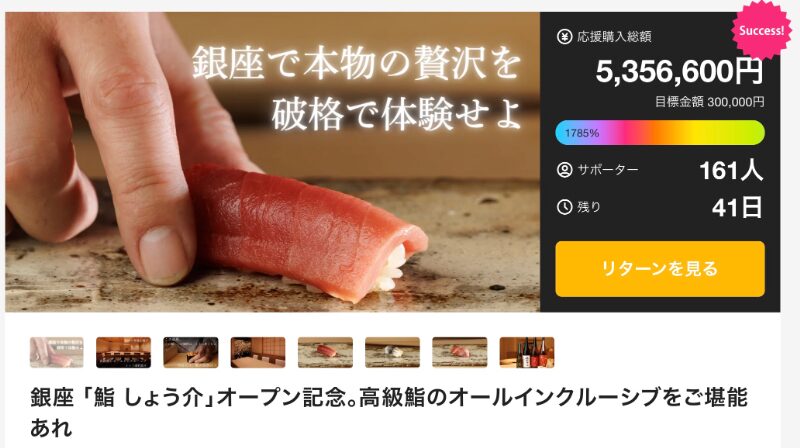Click the 41日 remaining days value
Image resolution: width=800 pixels, height=448 pixels.
(x=737, y=207)
